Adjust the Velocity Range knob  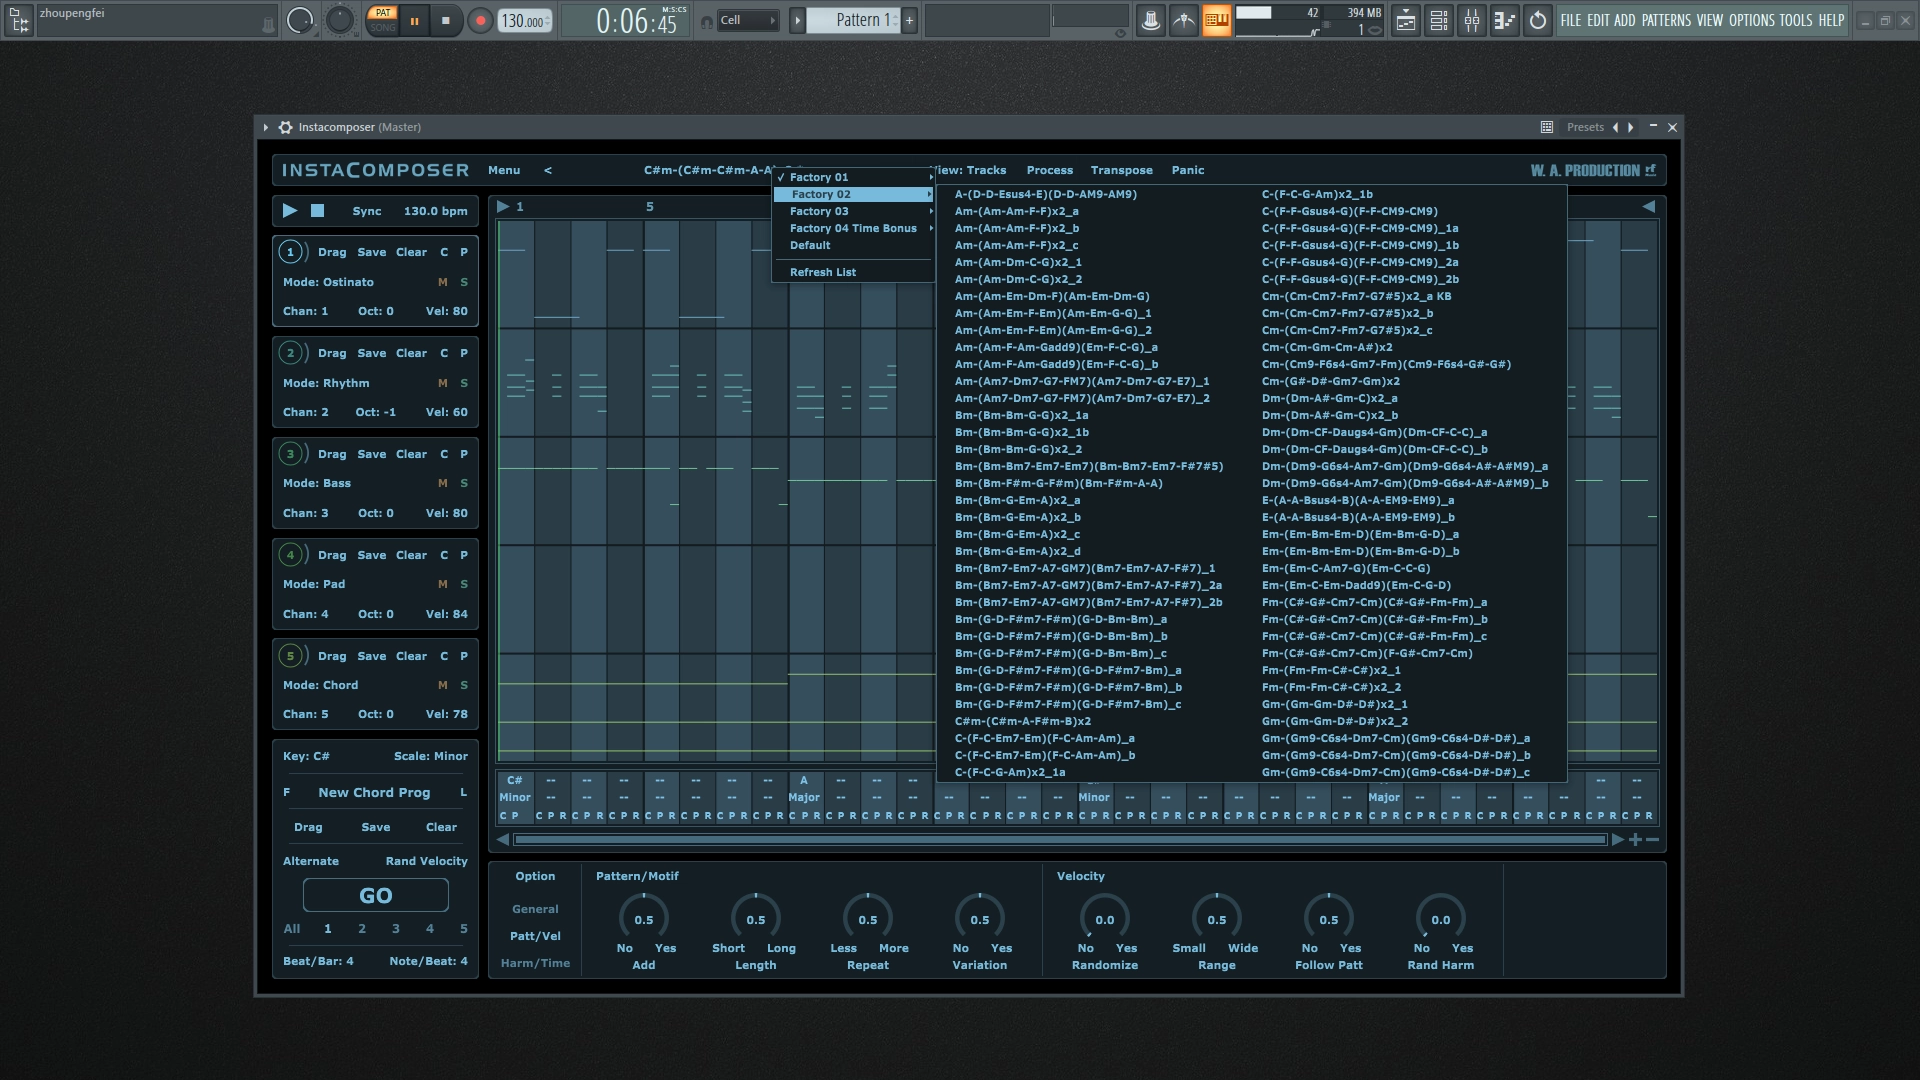1217,918
